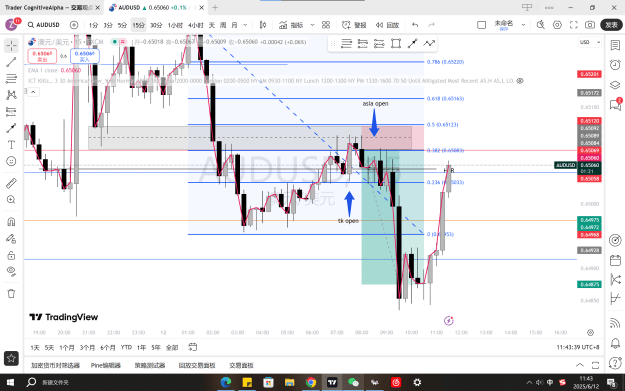The image size is (625, 391).
Task: Toggle hide all drawings eye icon
Action: coord(11,271)
